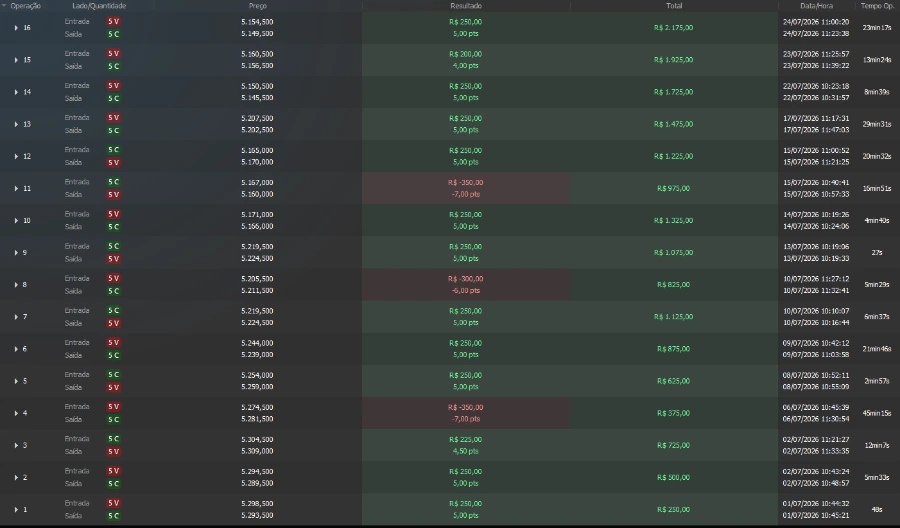
Task: Expand operation 5 row details
Action: pos(16,381)
